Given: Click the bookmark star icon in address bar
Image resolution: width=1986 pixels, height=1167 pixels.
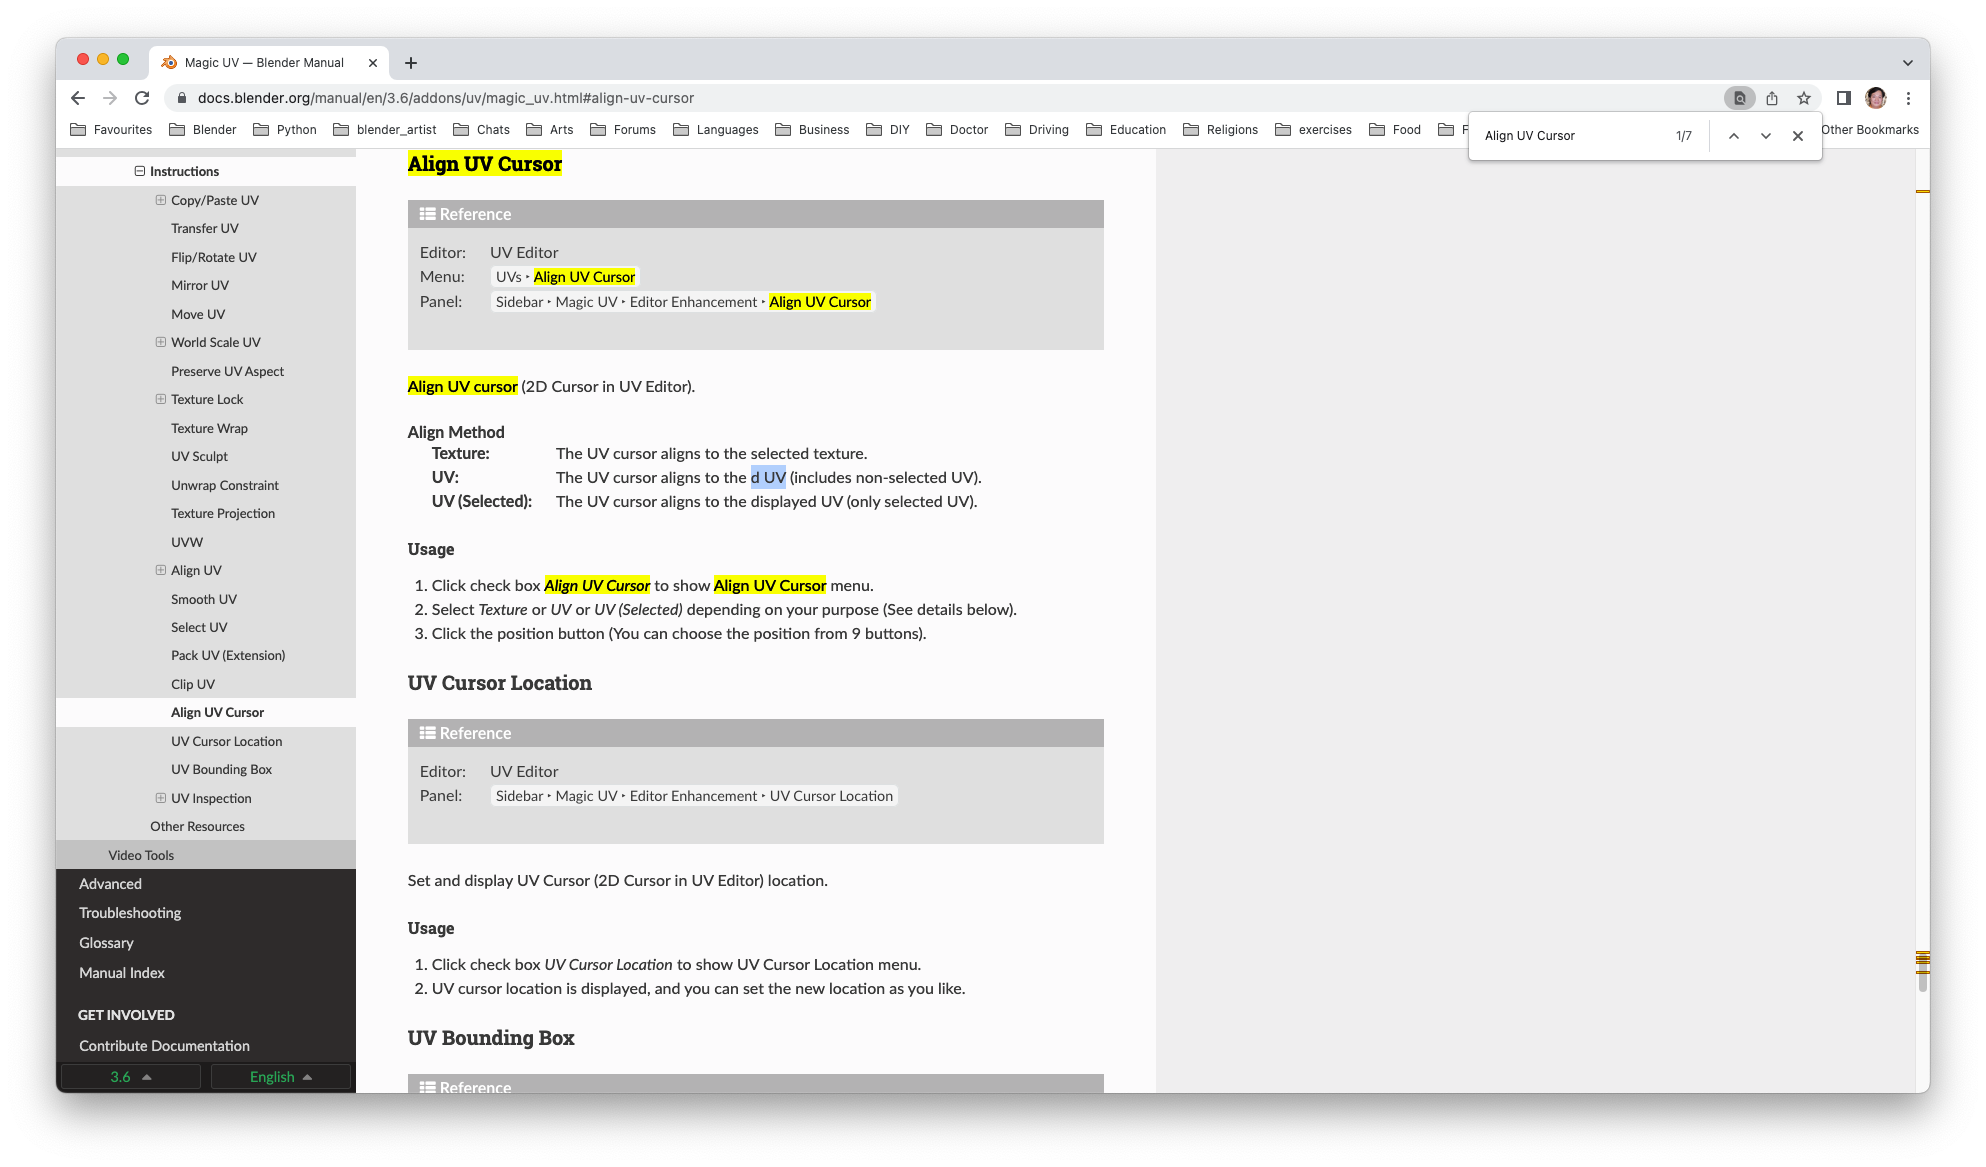Looking at the screenshot, I should tap(1803, 97).
